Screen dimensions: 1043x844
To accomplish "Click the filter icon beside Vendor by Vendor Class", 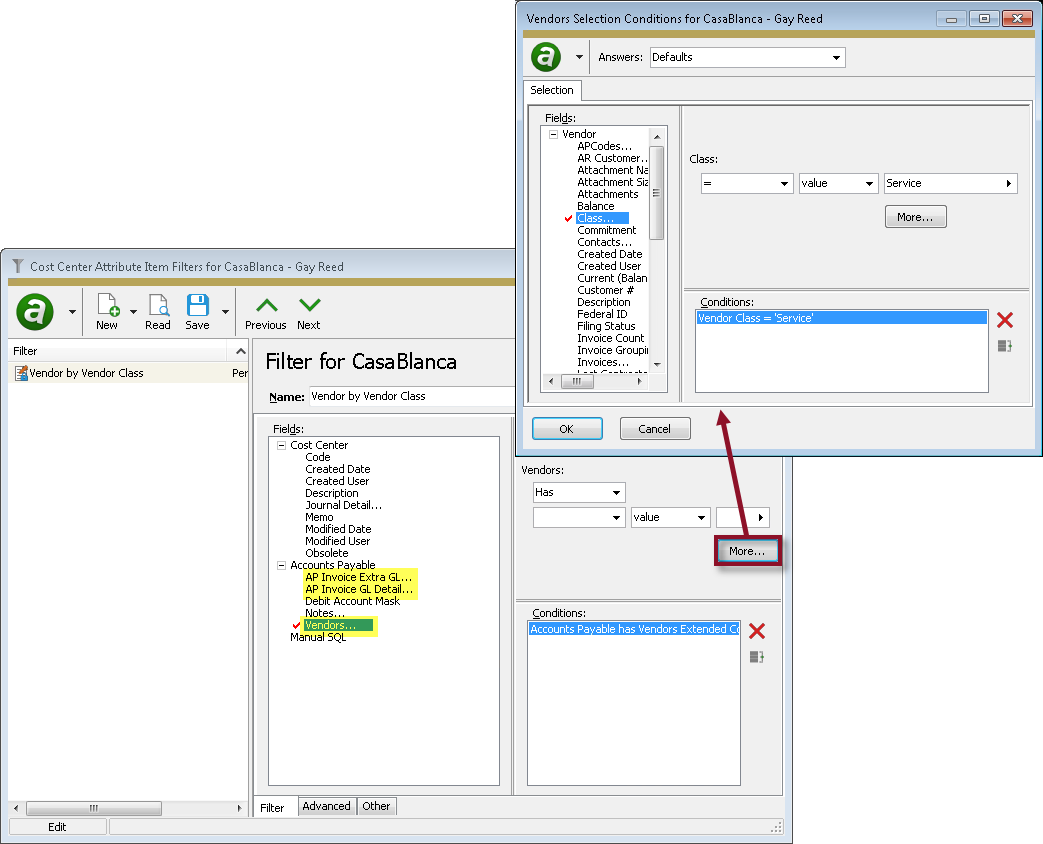I will tap(22, 372).
